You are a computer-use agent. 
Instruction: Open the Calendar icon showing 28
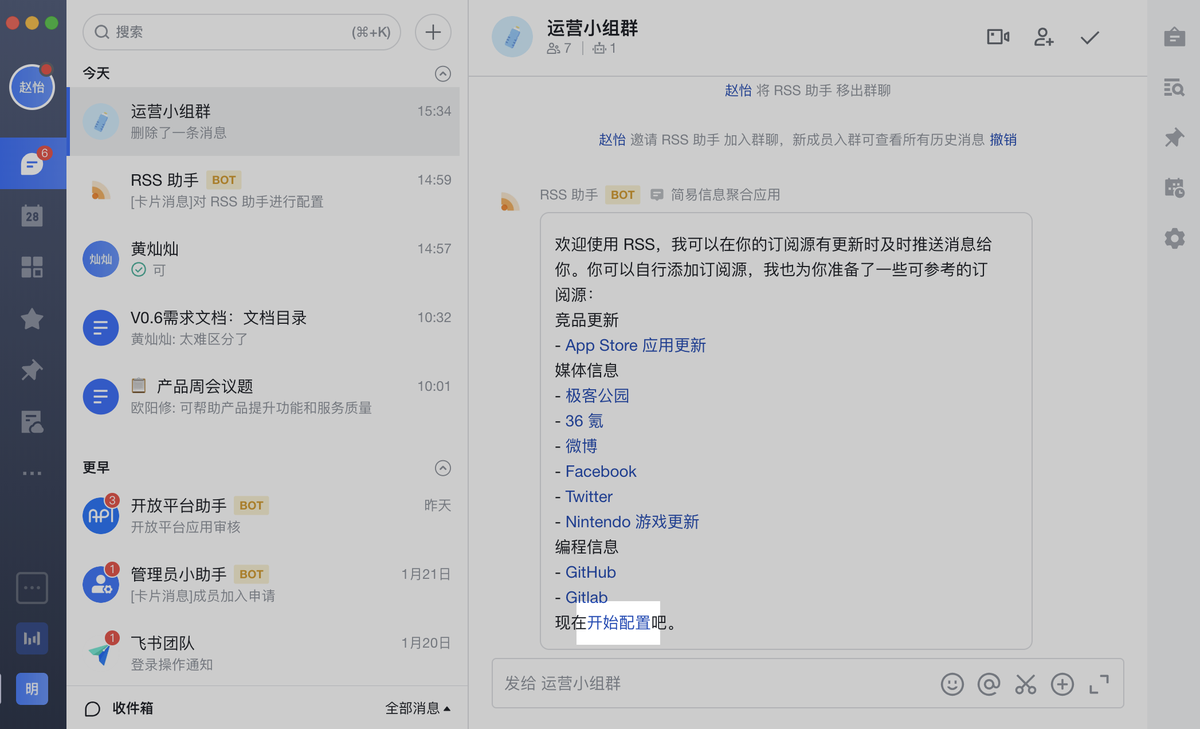click(x=32, y=215)
